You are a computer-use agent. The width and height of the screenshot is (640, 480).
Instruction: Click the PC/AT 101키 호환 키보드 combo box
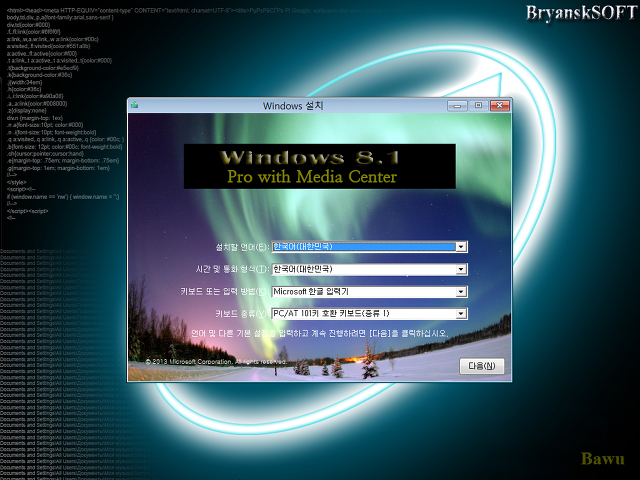click(x=369, y=313)
